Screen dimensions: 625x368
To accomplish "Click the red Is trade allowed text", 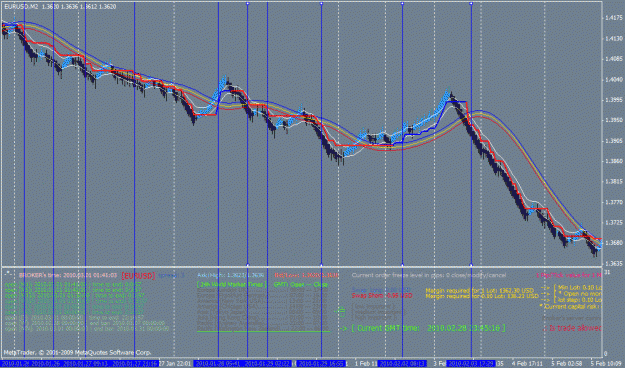I will (x=572, y=328).
